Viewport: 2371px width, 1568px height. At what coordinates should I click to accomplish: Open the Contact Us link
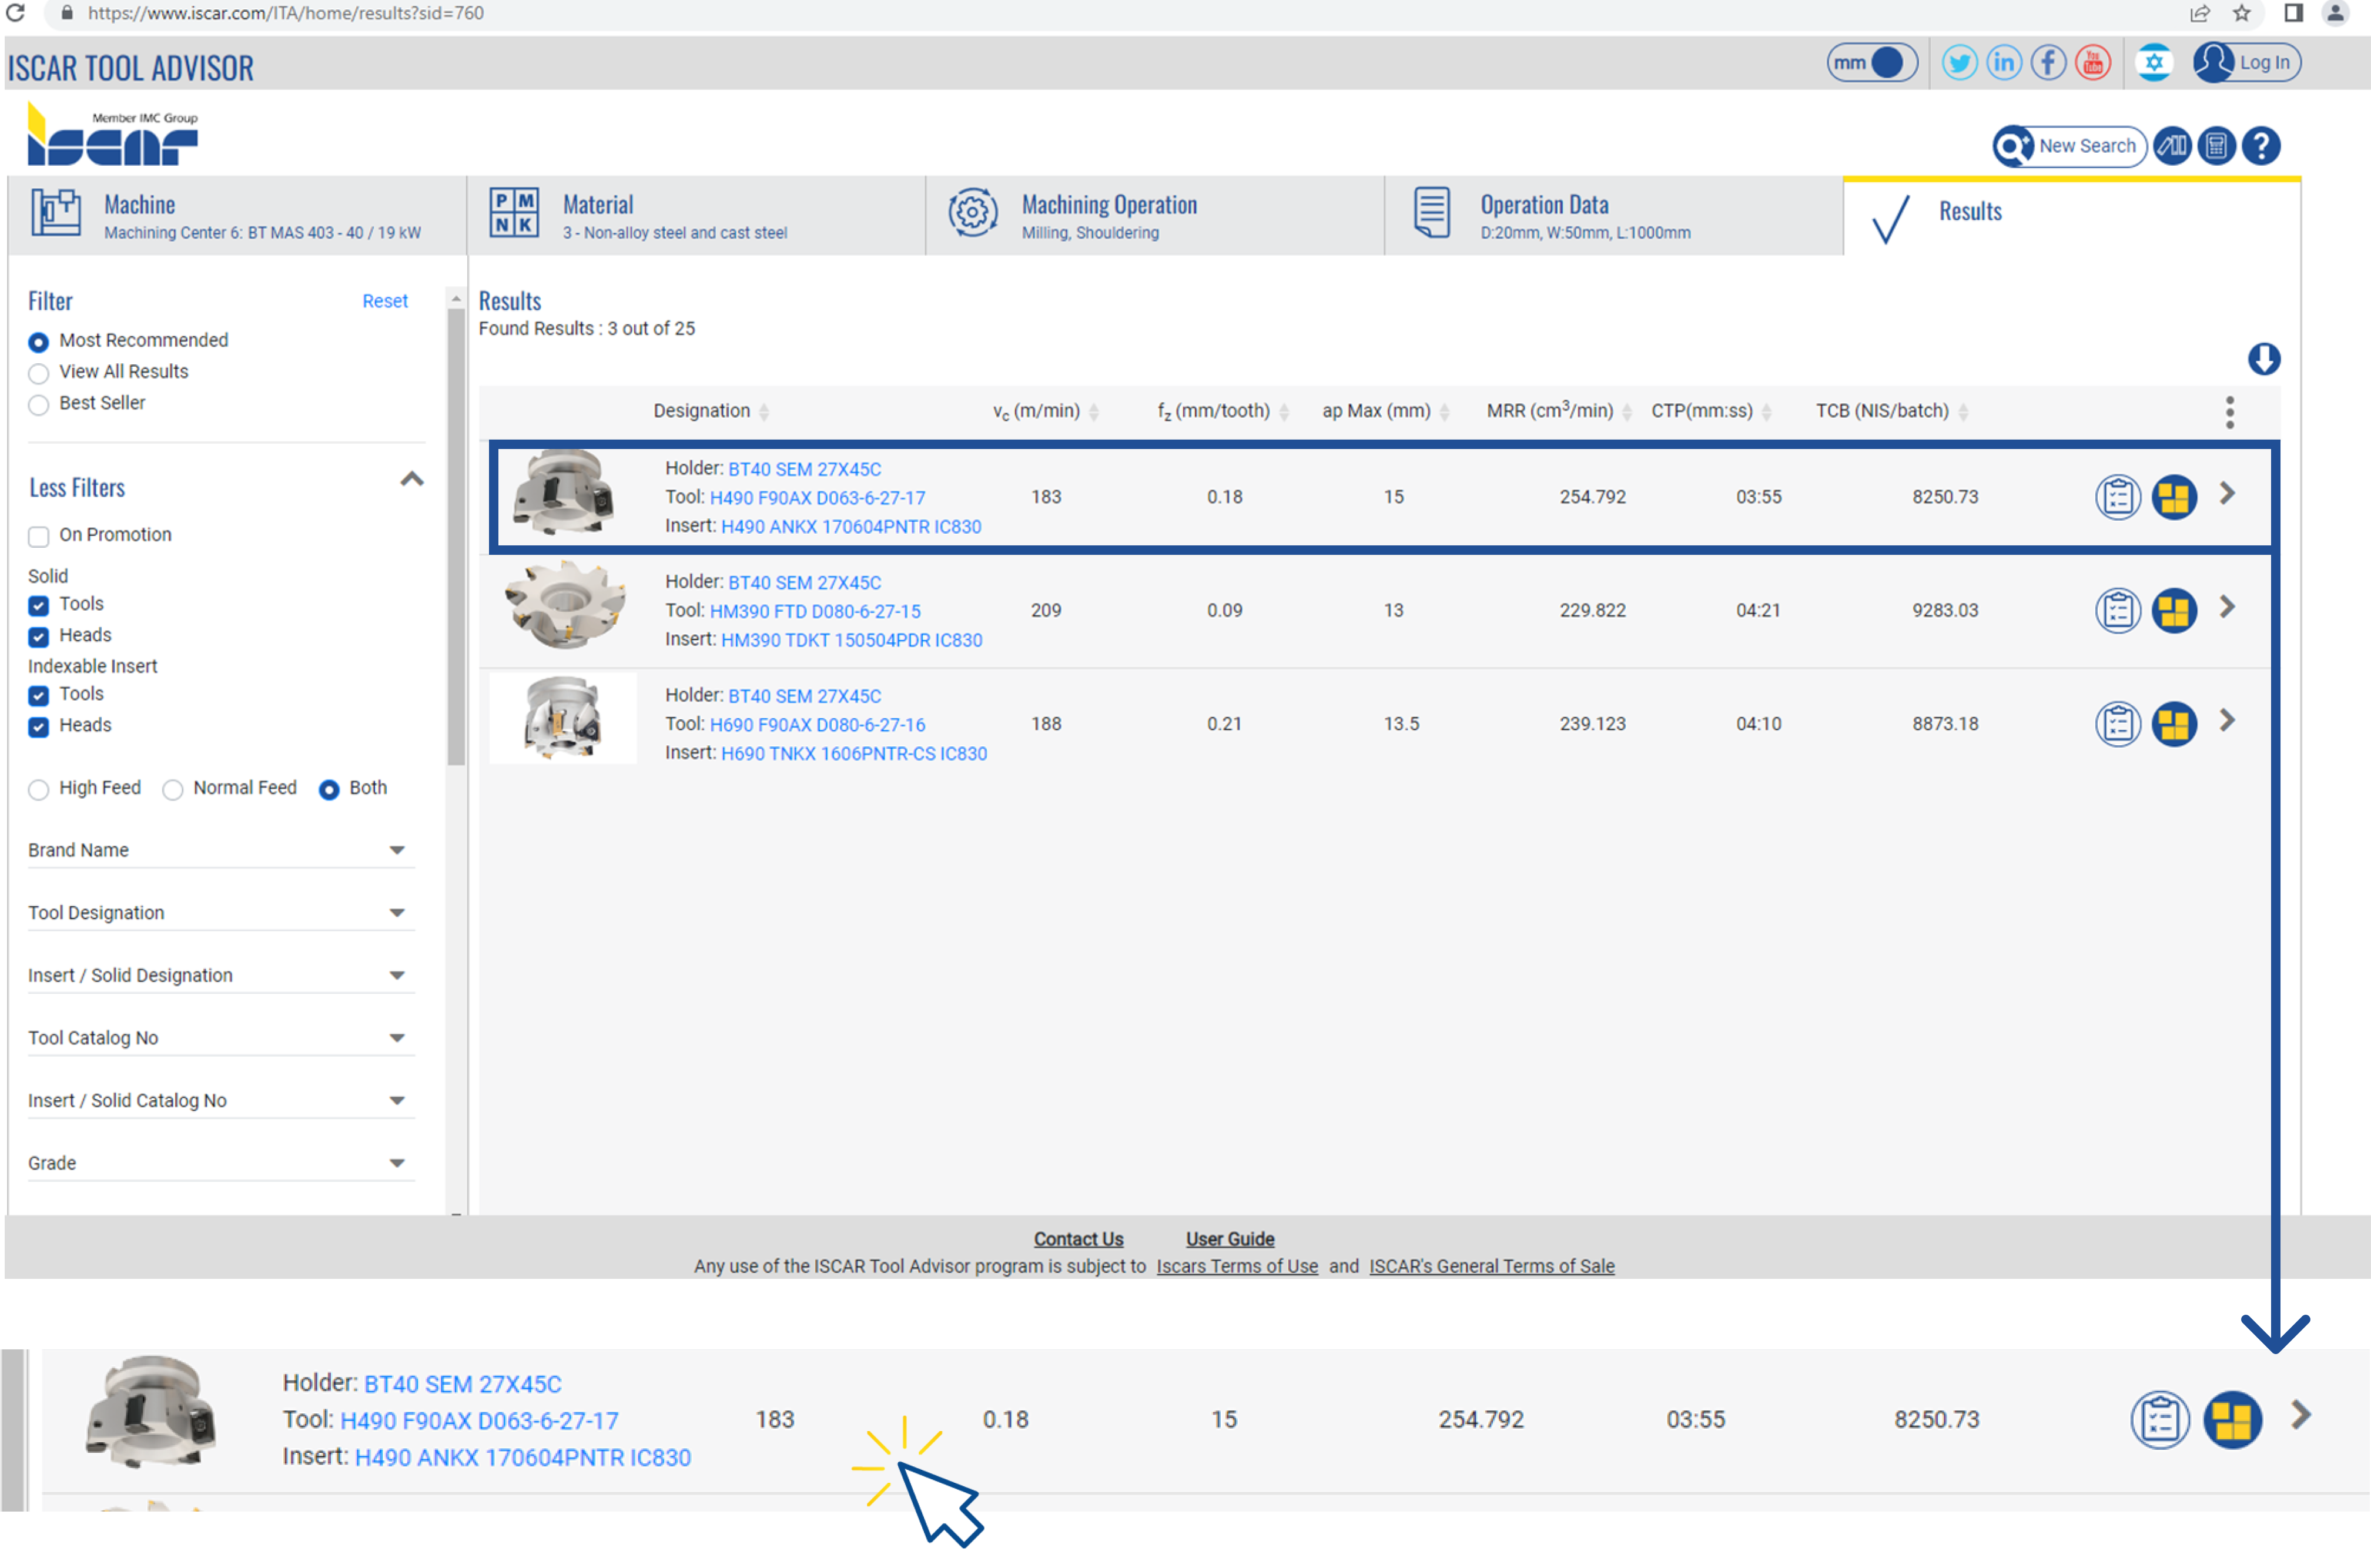tap(1078, 1239)
